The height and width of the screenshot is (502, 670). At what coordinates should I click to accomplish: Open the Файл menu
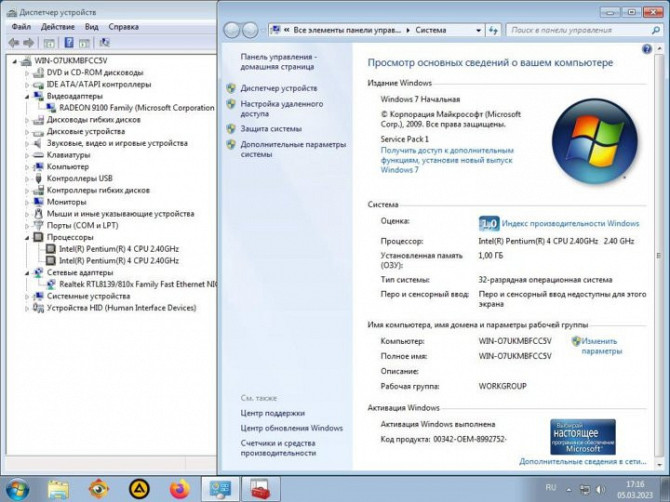point(21,26)
